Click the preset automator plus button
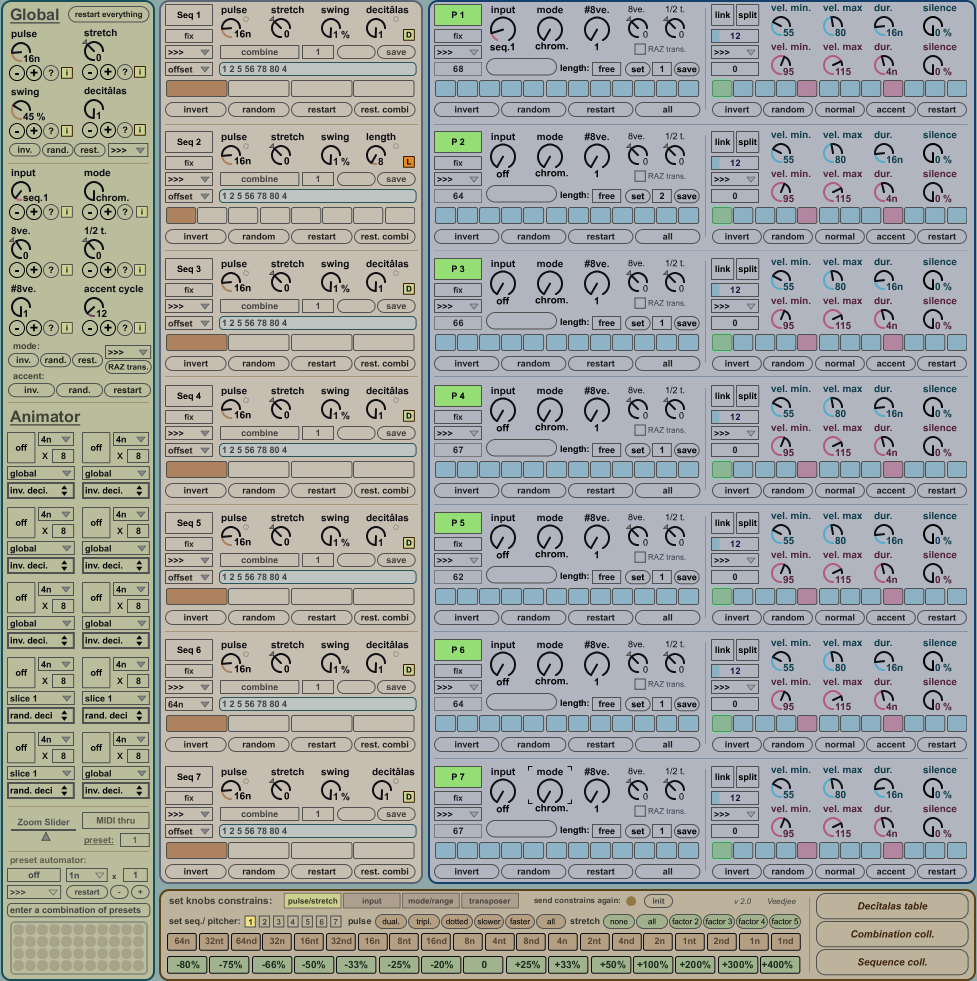Viewport: 977px width, 981px height. click(140, 892)
